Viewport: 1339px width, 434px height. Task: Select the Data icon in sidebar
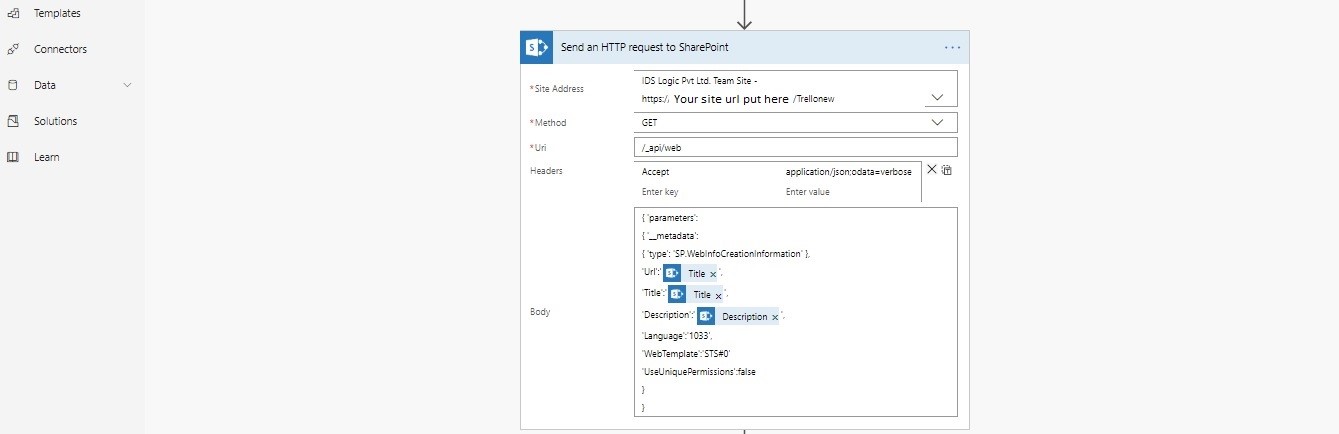(13, 85)
